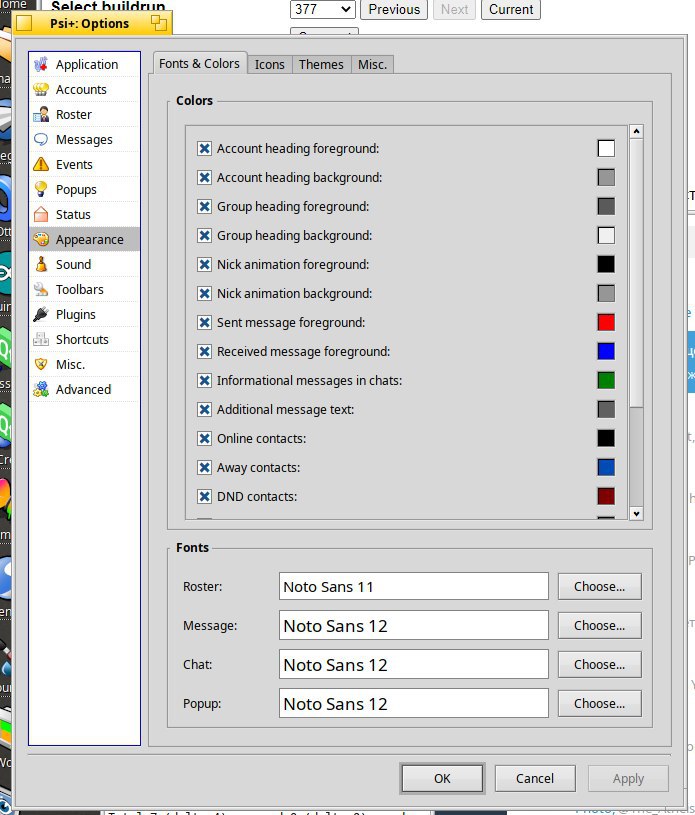This screenshot has height=815, width=695.
Task: Pick Away contacts blue swatch
Action: [x=606, y=468]
